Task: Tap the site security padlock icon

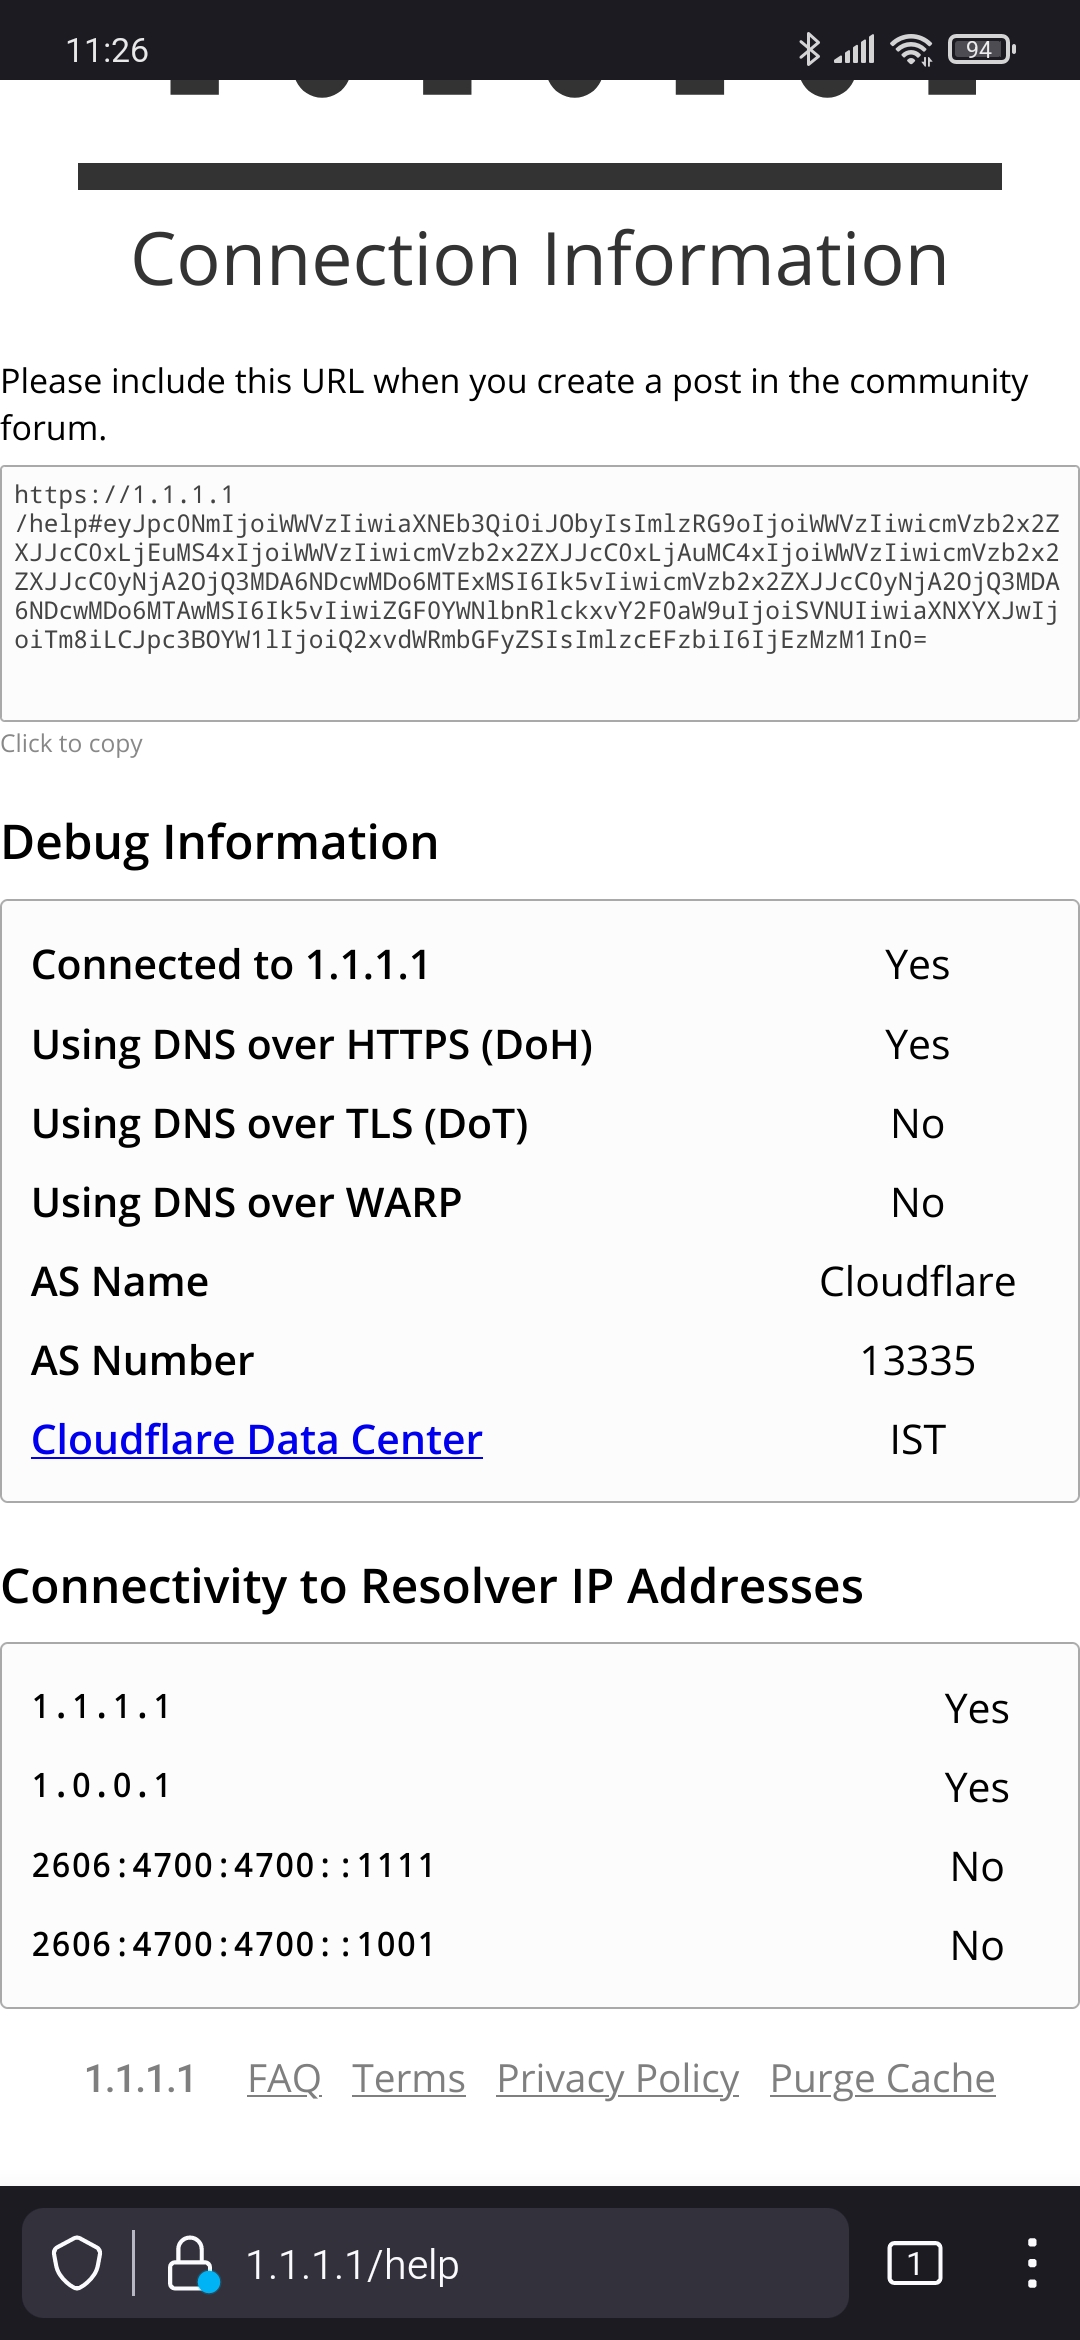Action: [192, 2263]
